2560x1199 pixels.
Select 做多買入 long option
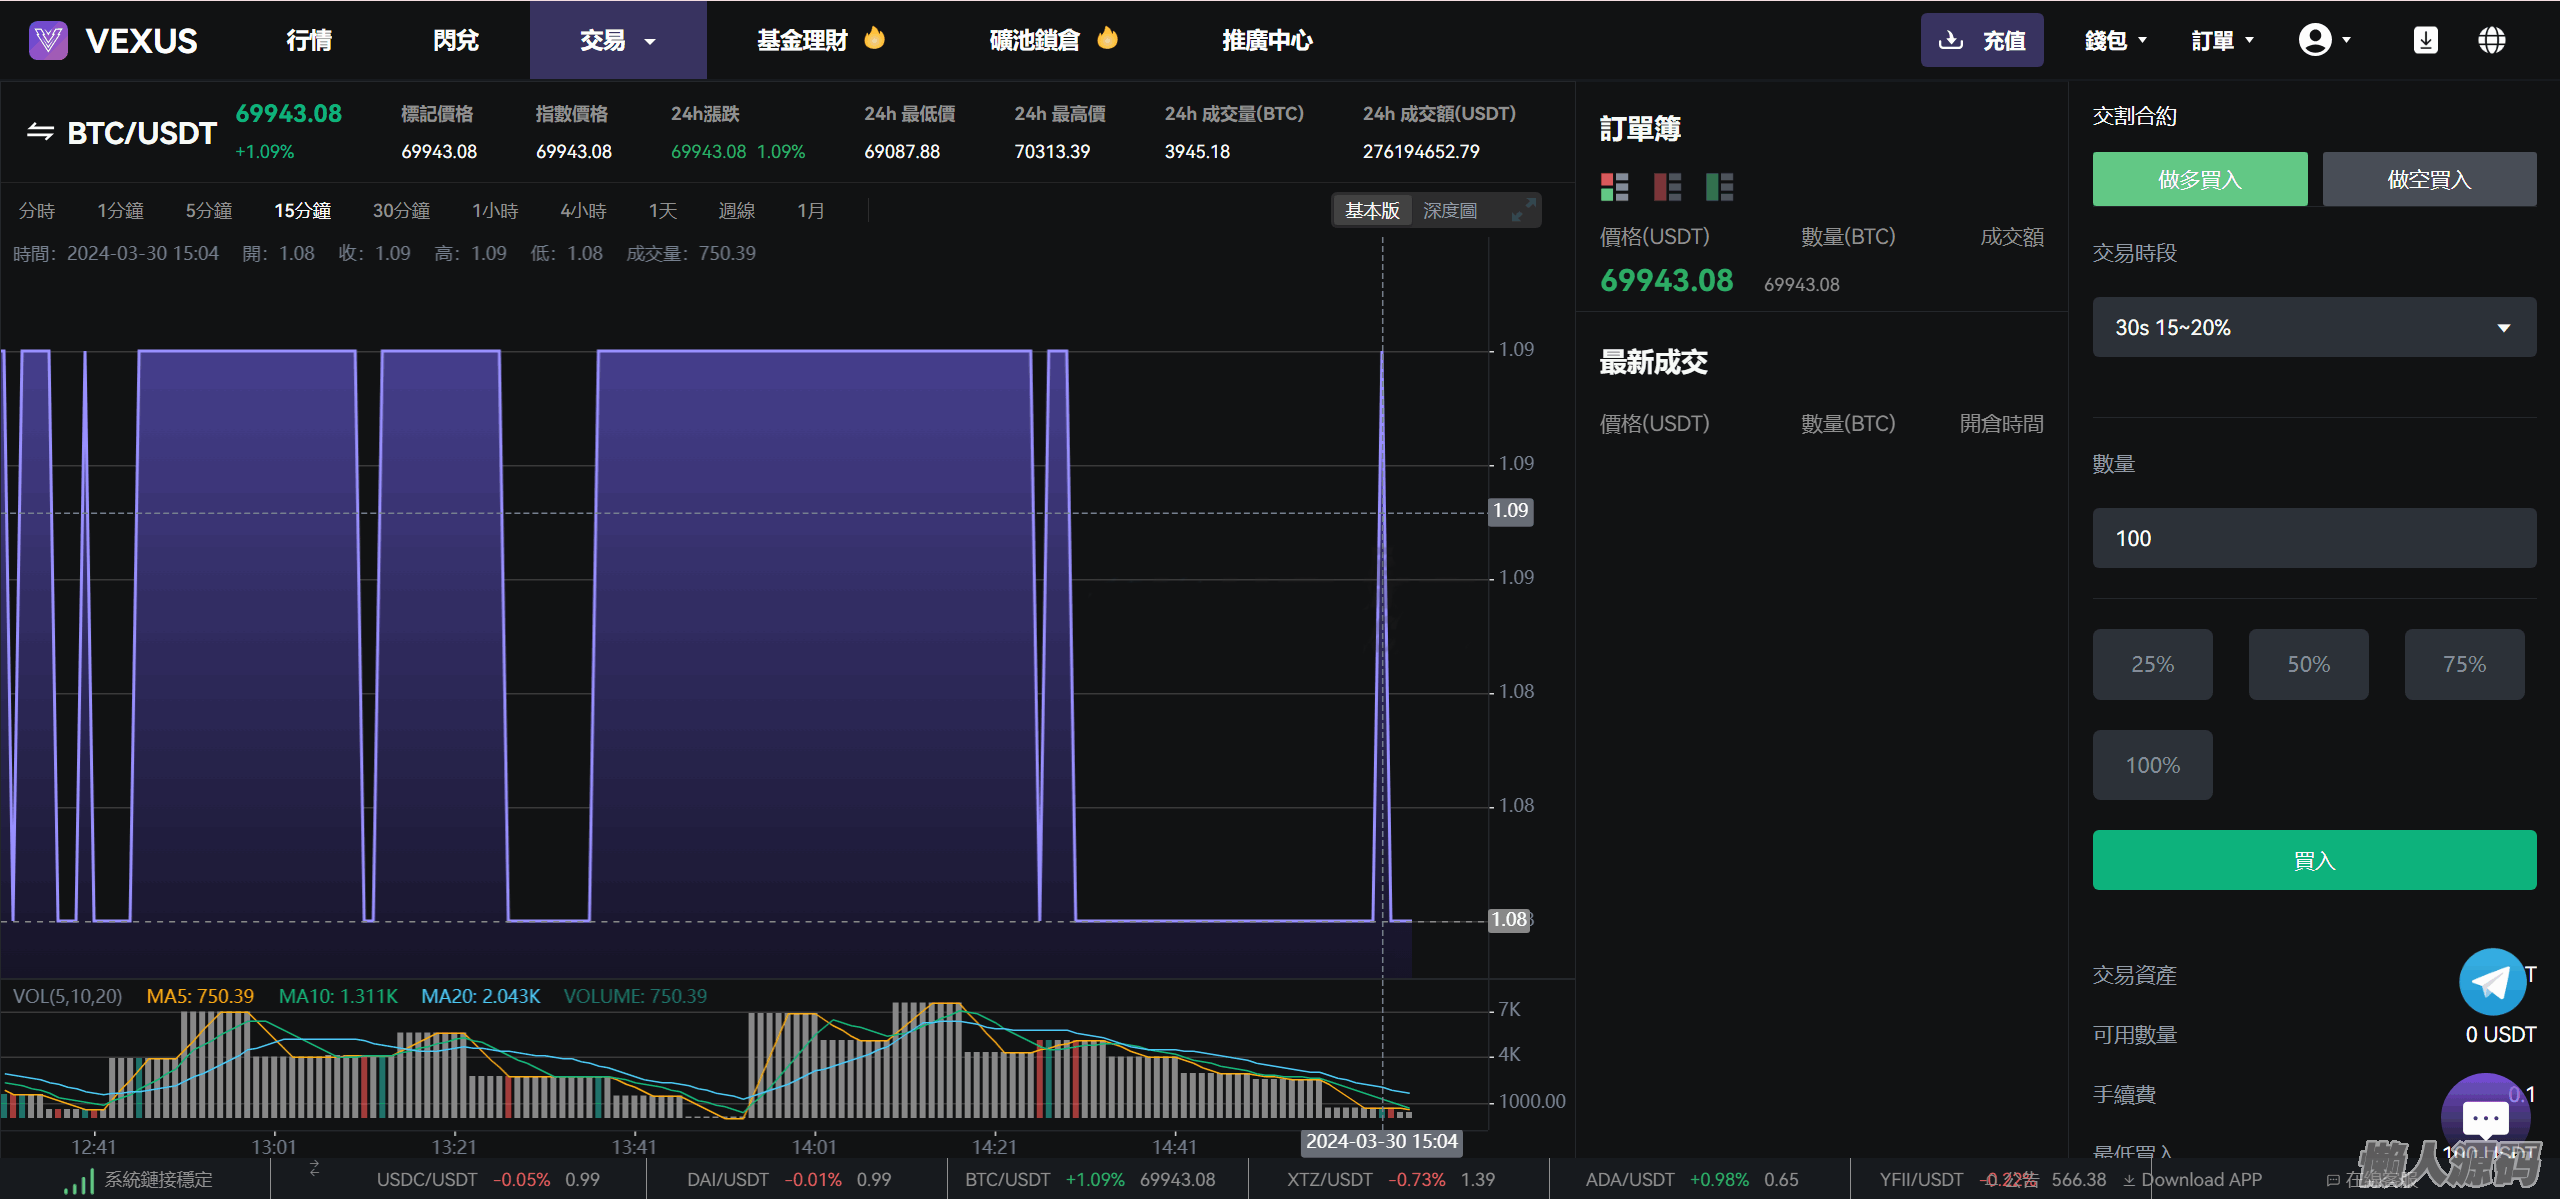2199,180
